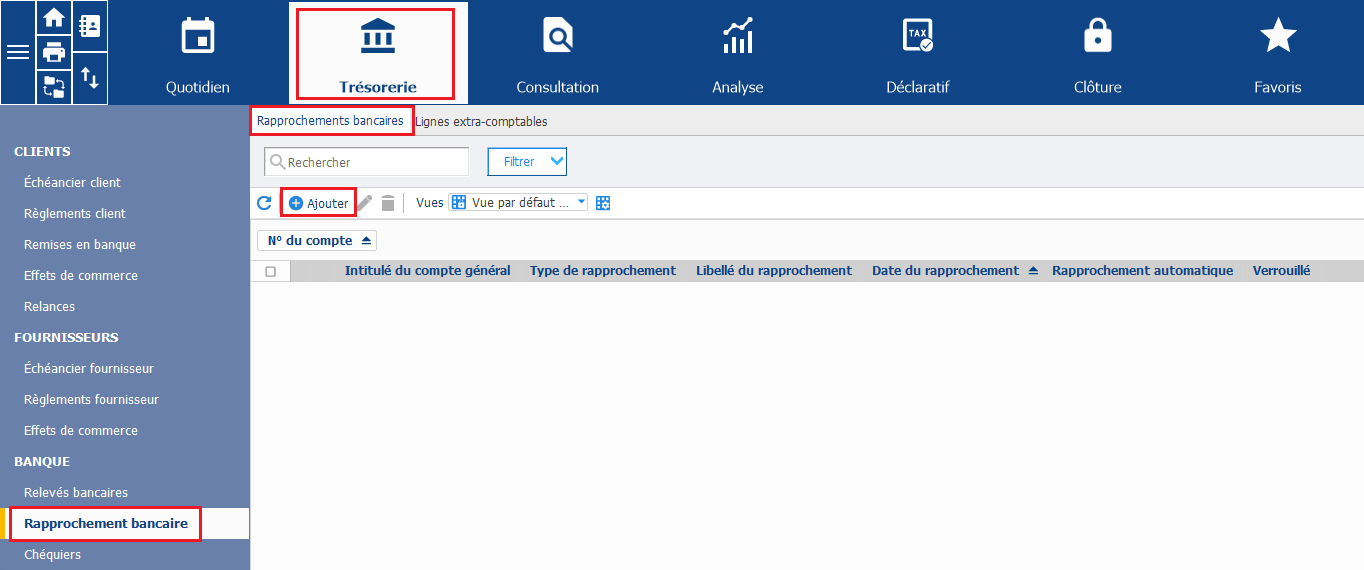Go to the Home icon
This screenshot has height=570, width=1364.
[x=54, y=18]
